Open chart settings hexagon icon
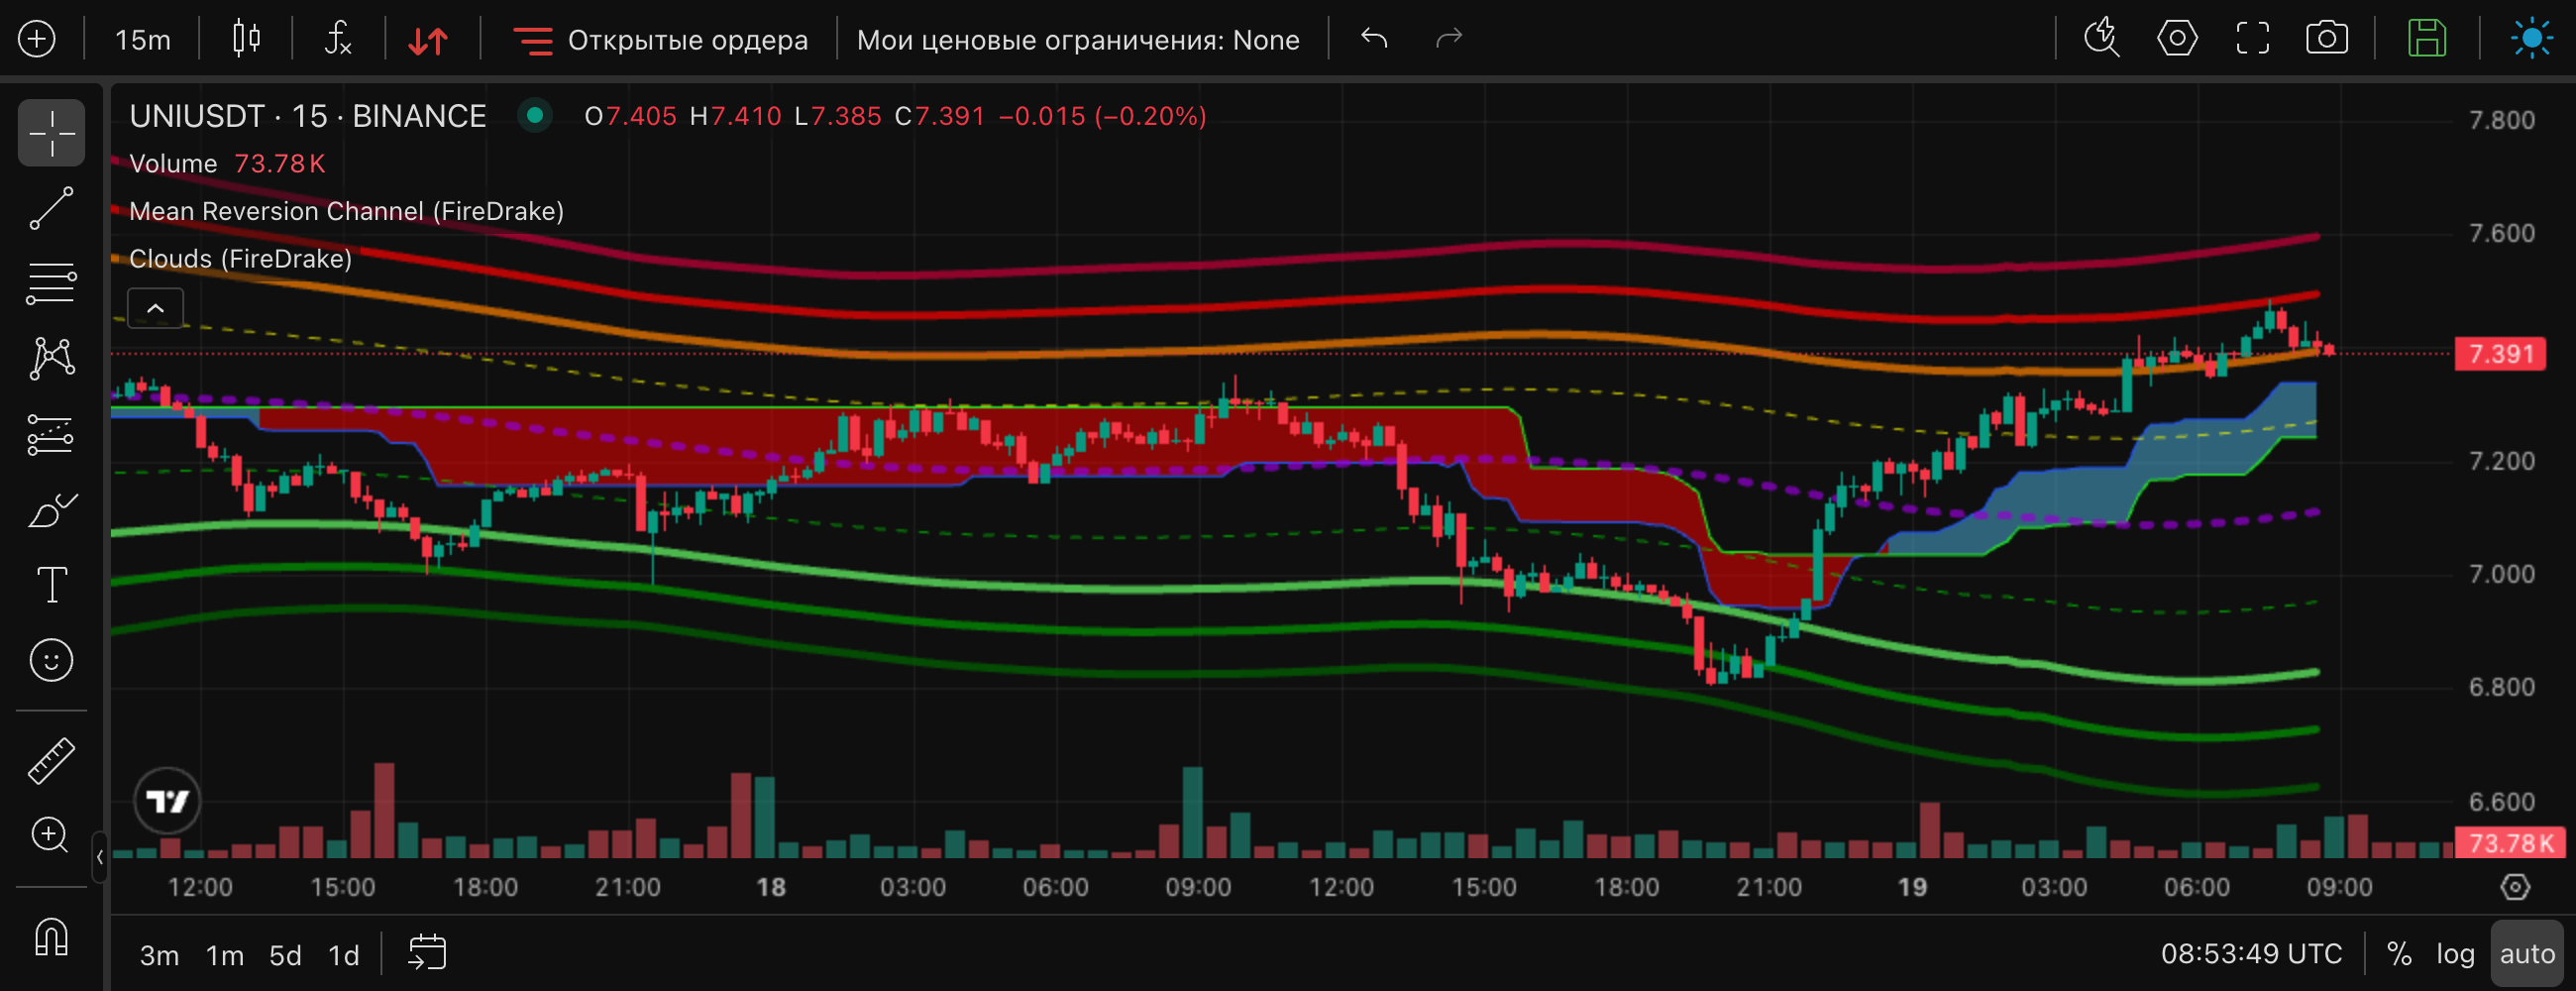The width and height of the screenshot is (2576, 991). pyautogui.click(x=2177, y=39)
